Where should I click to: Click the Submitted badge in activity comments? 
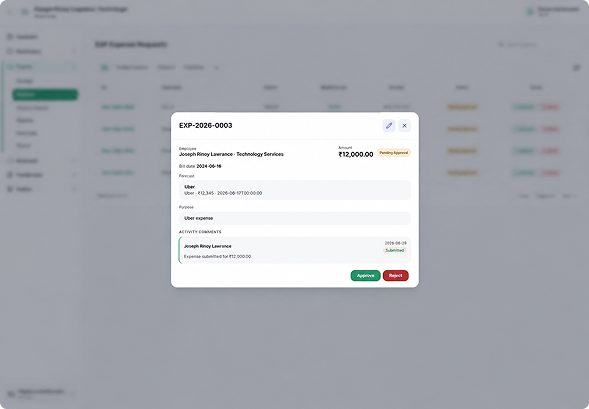pyautogui.click(x=395, y=250)
